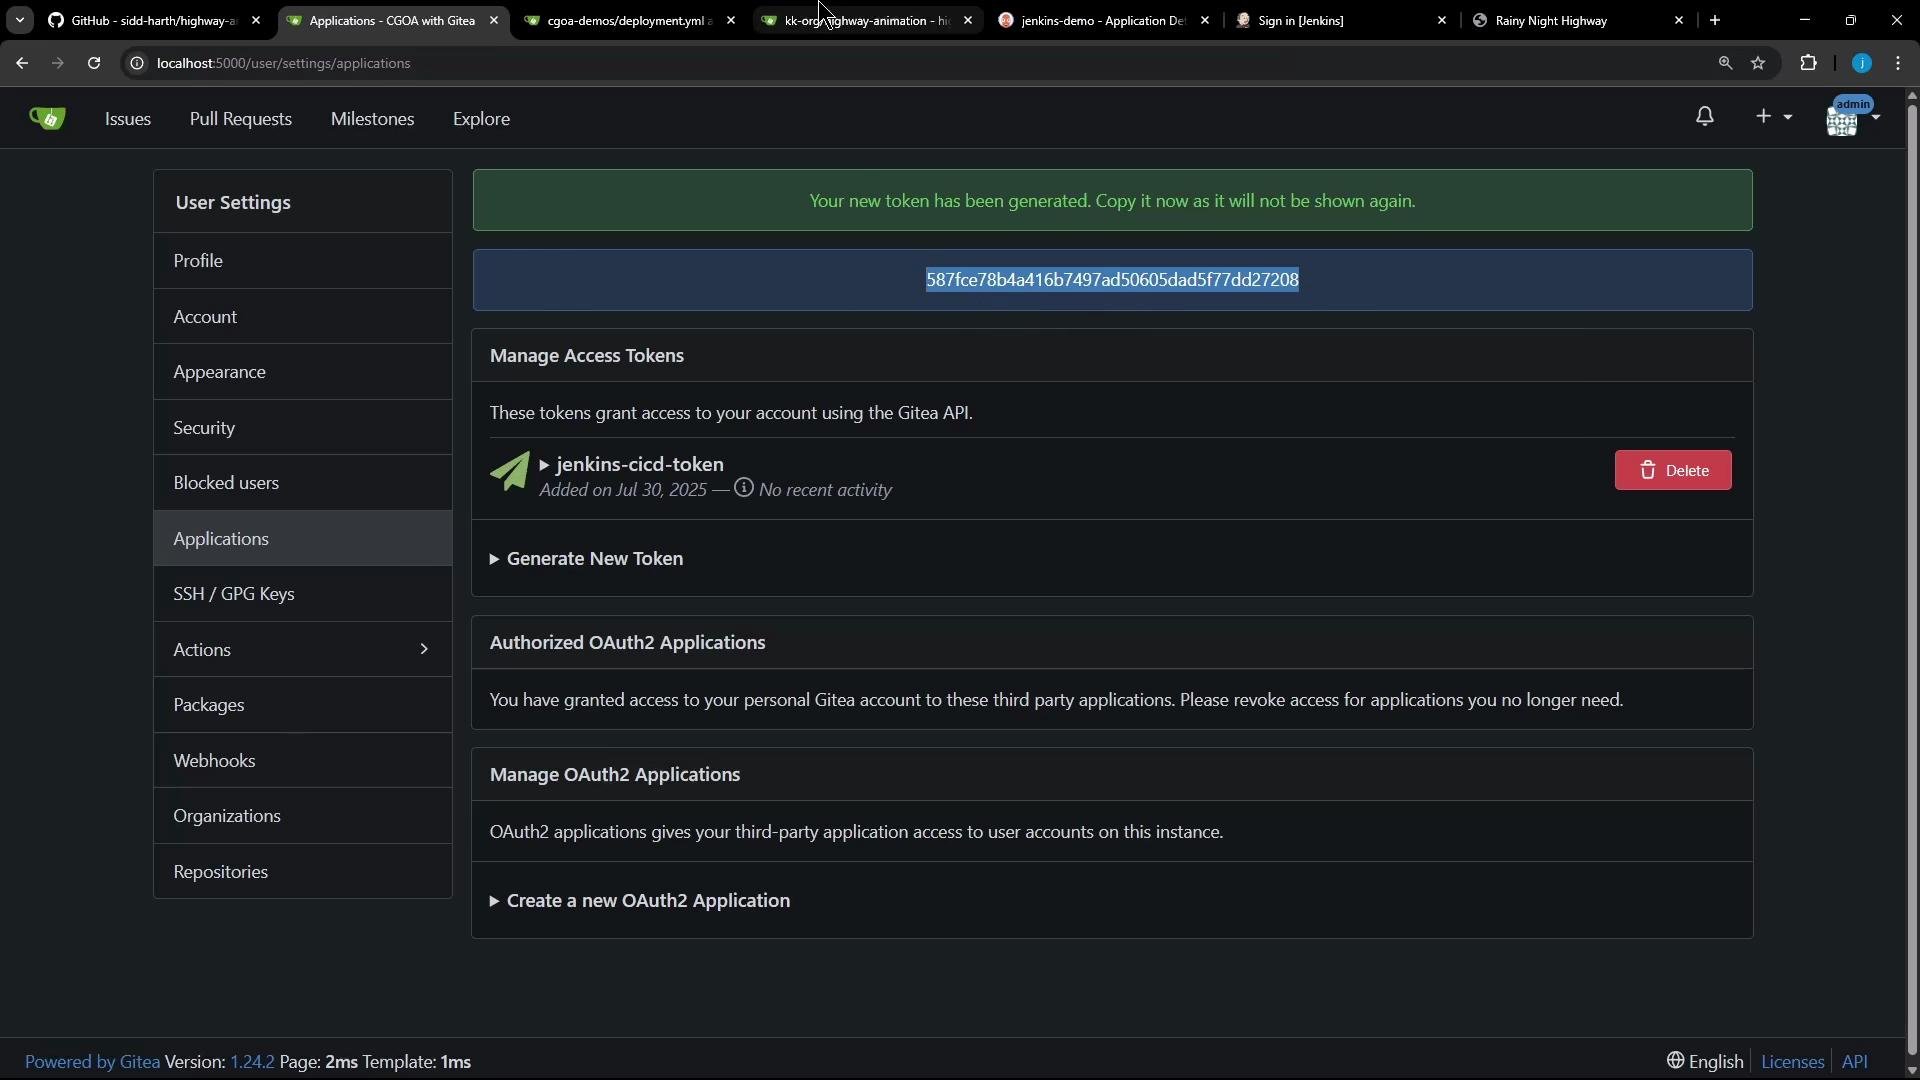This screenshot has height=1080, width=1920.
Task: Open SSH / GPG Keys settings
Action: [302, 594]
